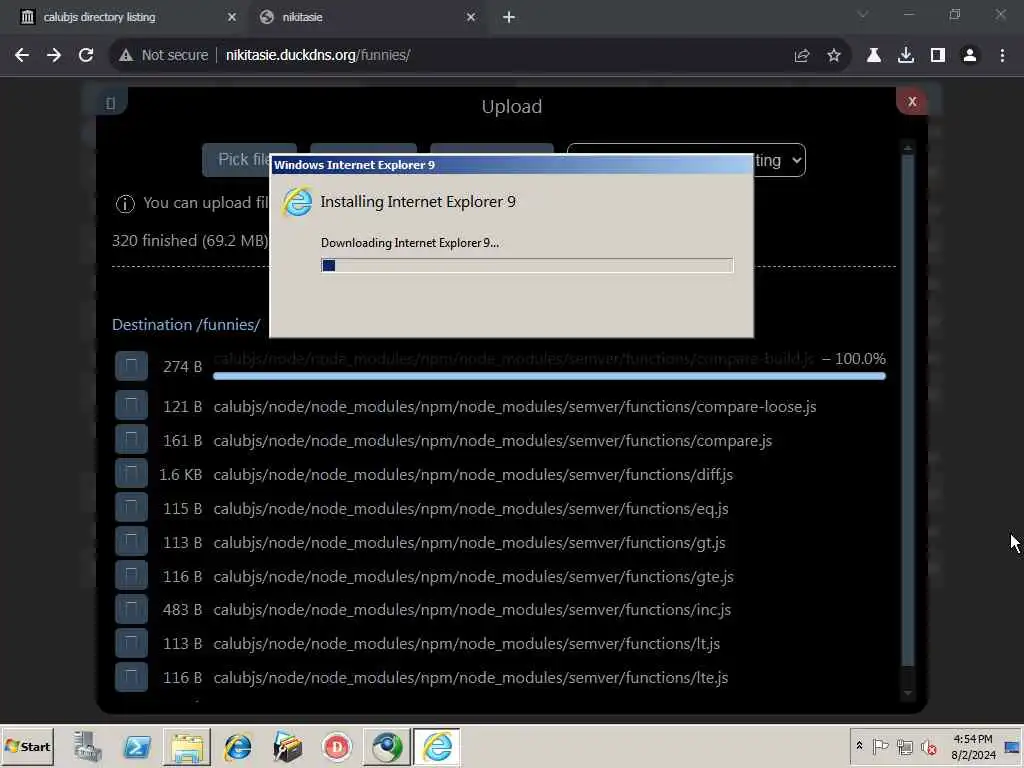Toggle the browser side panel
The width and height of the screenshot is (1024, 768).
point(938,56)
